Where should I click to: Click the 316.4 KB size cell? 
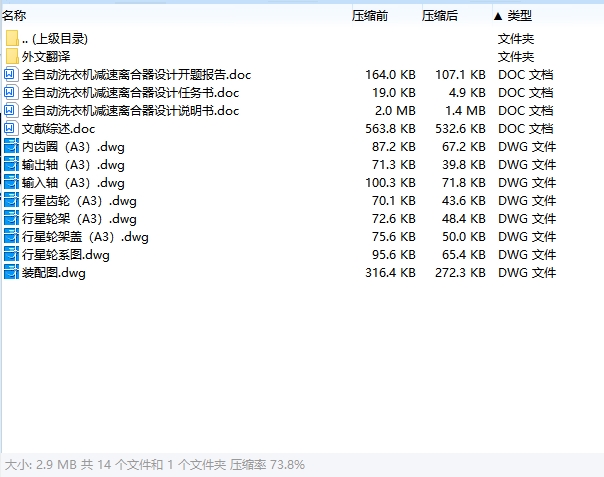[x=390, y=273]
